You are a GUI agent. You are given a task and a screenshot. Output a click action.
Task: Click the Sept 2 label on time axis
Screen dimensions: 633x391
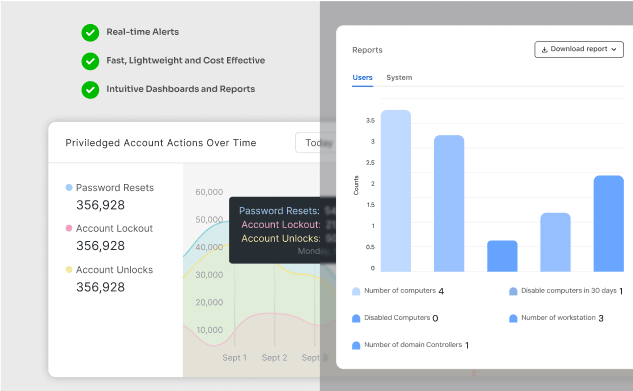click(274, 358)
